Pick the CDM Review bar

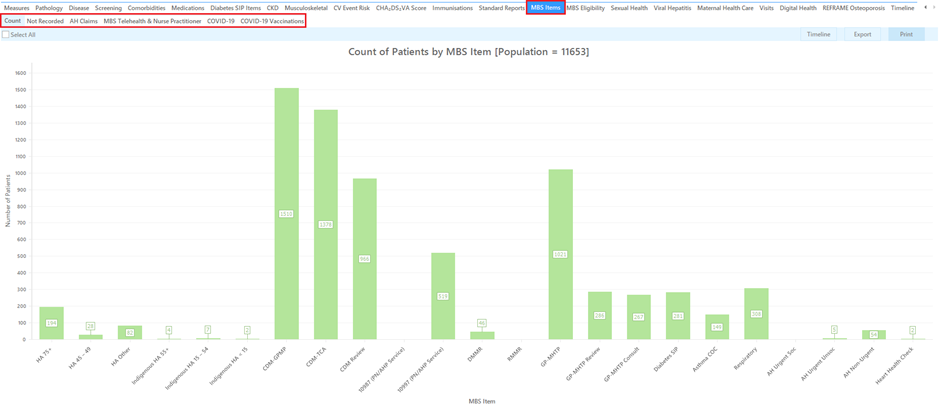point(364,259)
